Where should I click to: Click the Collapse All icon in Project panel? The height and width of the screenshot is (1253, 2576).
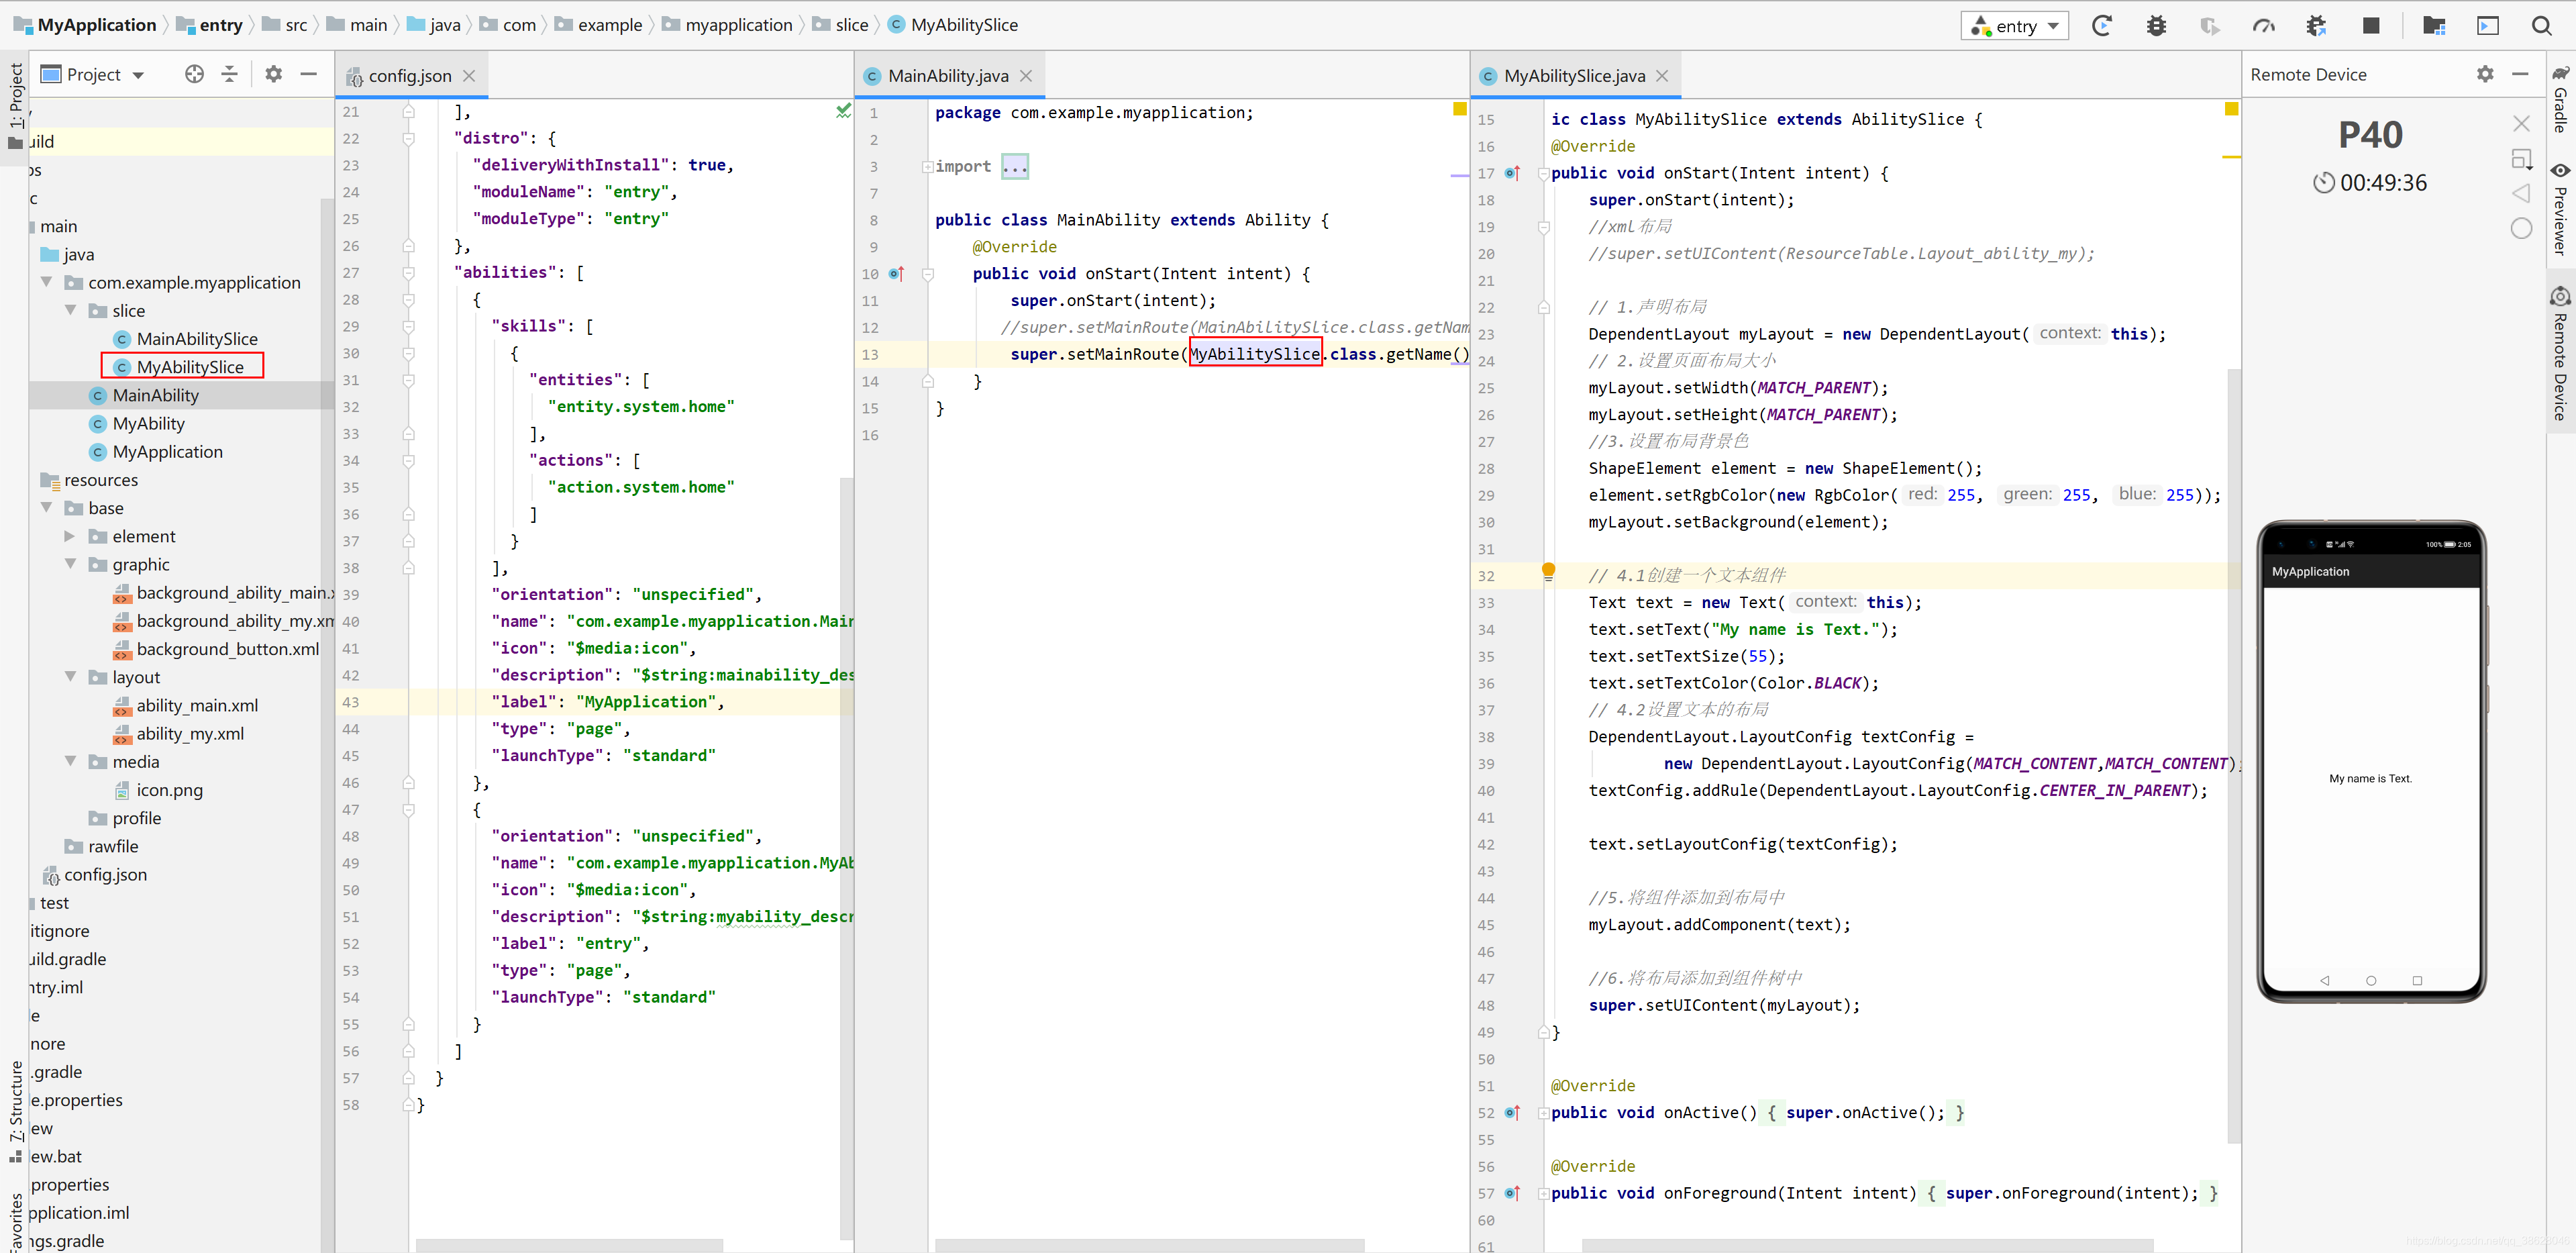pos(230,74)
